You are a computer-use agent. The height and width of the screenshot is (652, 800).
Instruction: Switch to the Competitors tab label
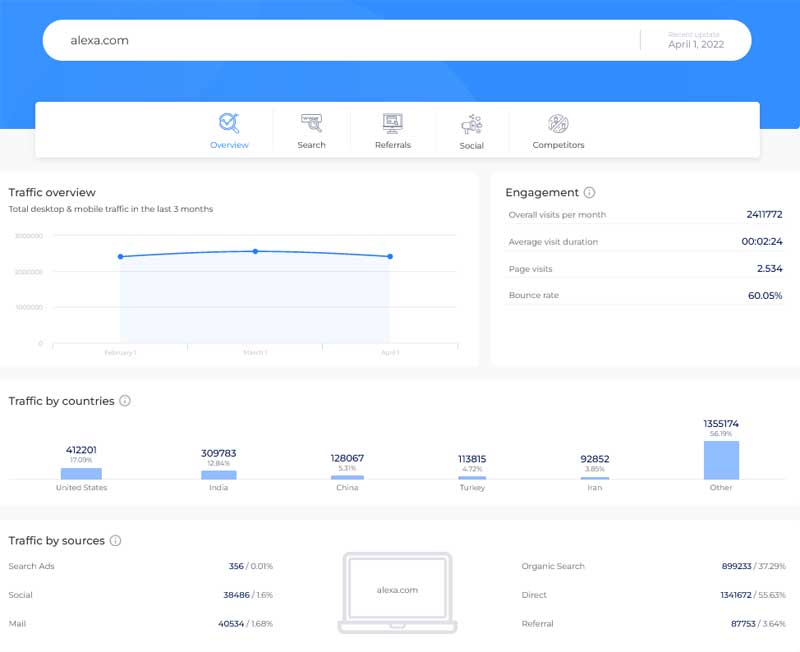click(x=558, y=145)
